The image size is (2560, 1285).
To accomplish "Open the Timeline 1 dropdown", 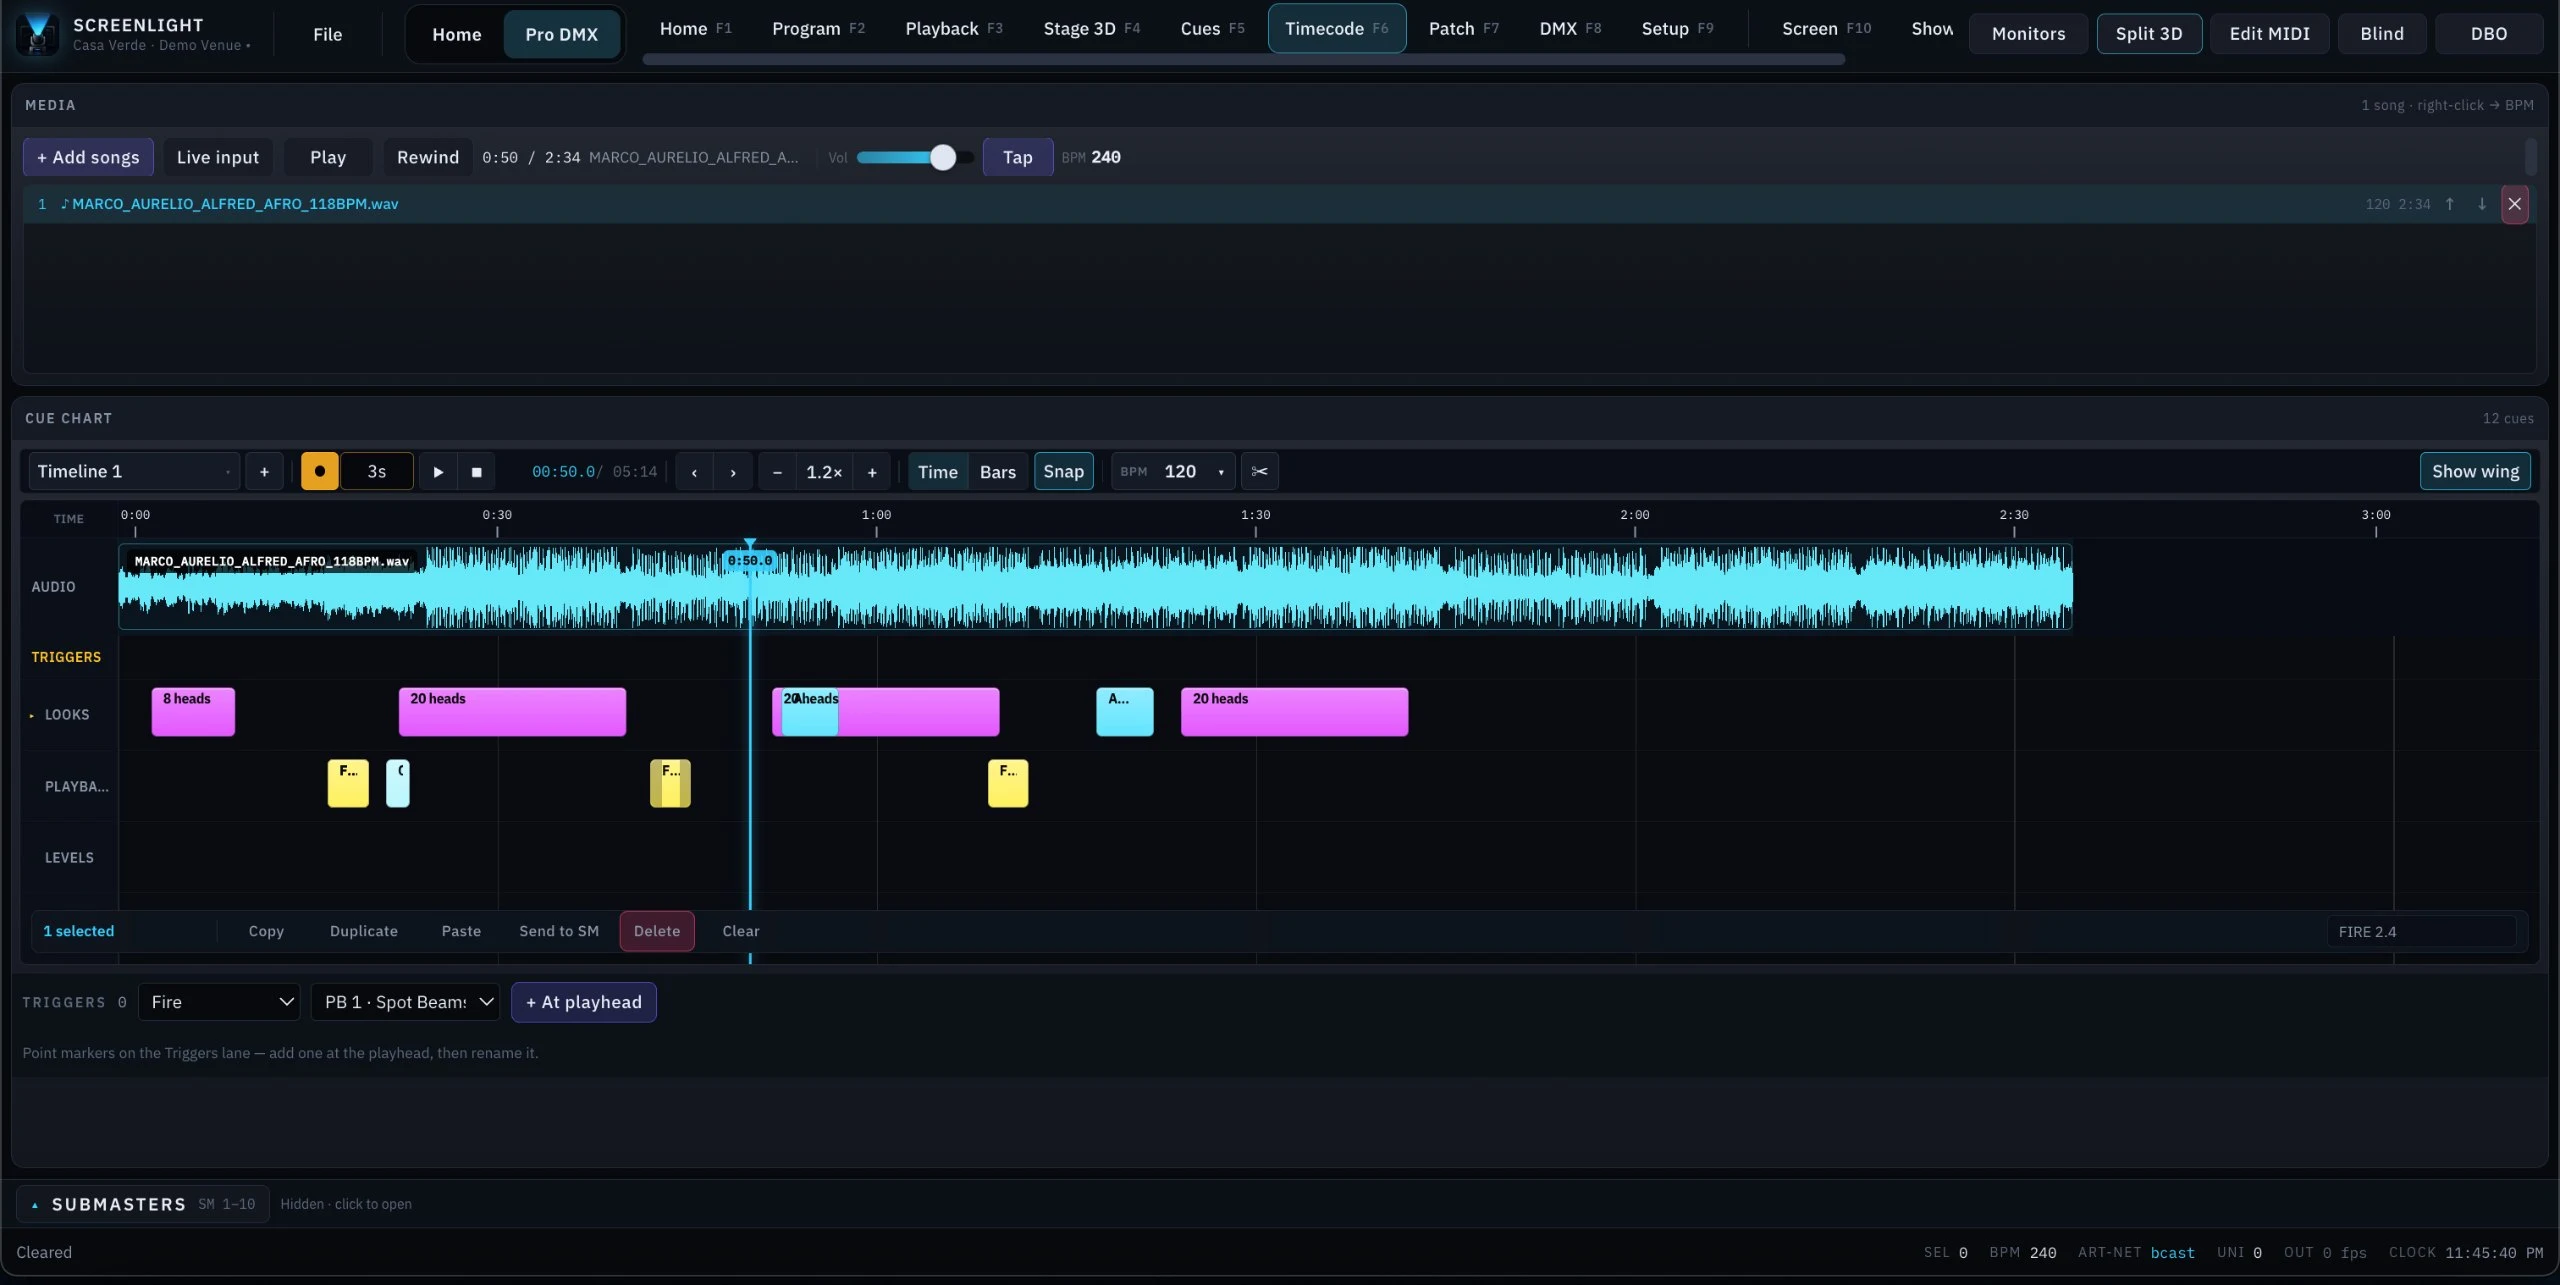I will pyautogui.click(x=134, y=471).
